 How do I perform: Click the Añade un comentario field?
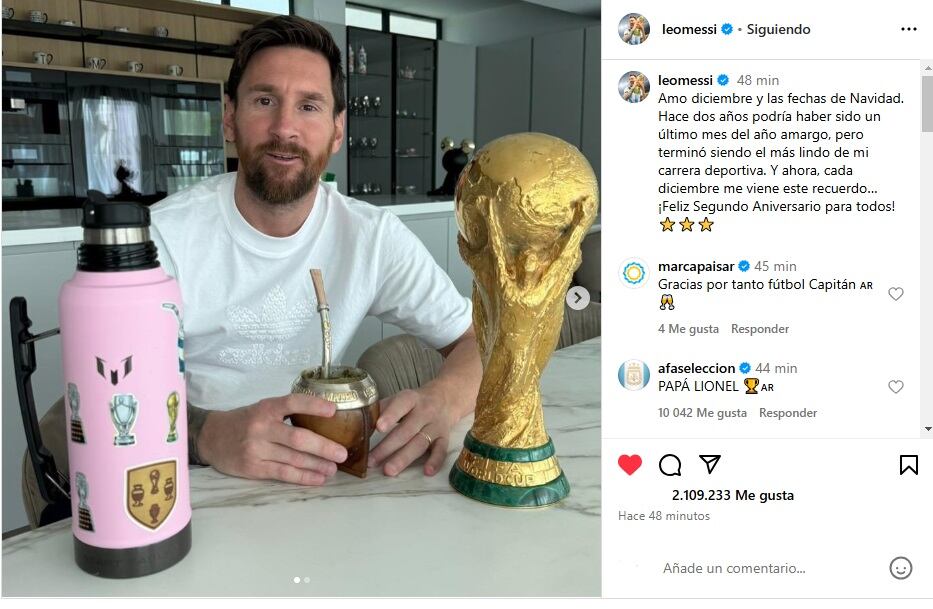pyautogui.click(x=768, y=568)
